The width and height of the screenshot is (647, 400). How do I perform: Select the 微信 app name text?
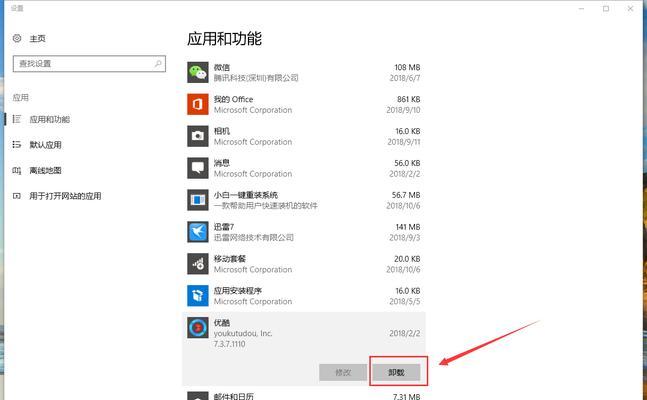click(222, 67)
